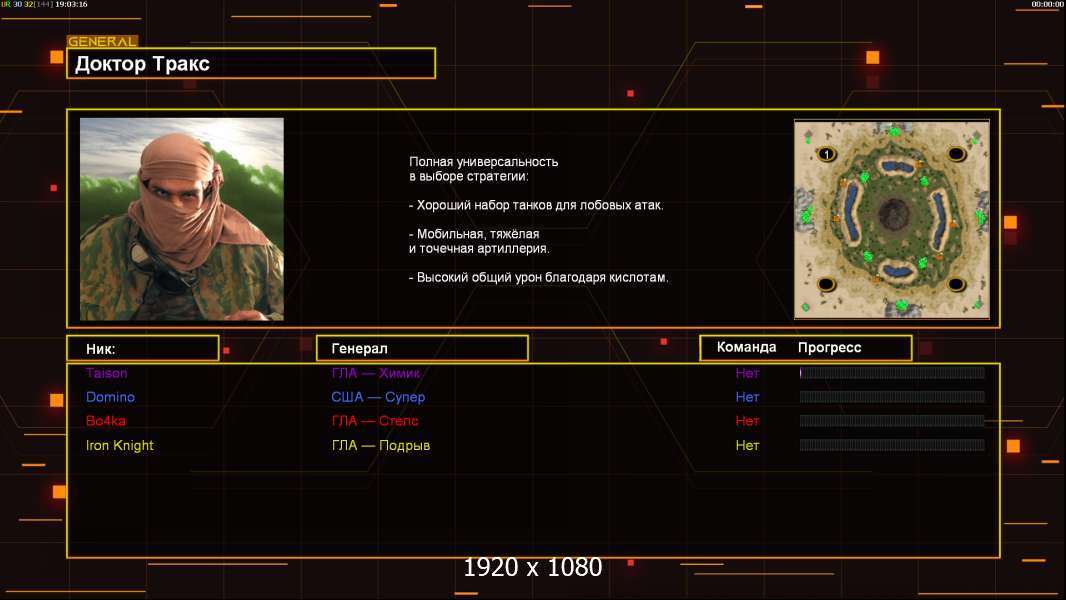Click Bo4ka's team value Нет
This screenshot has width=1066, height=600.
[747, 421]
